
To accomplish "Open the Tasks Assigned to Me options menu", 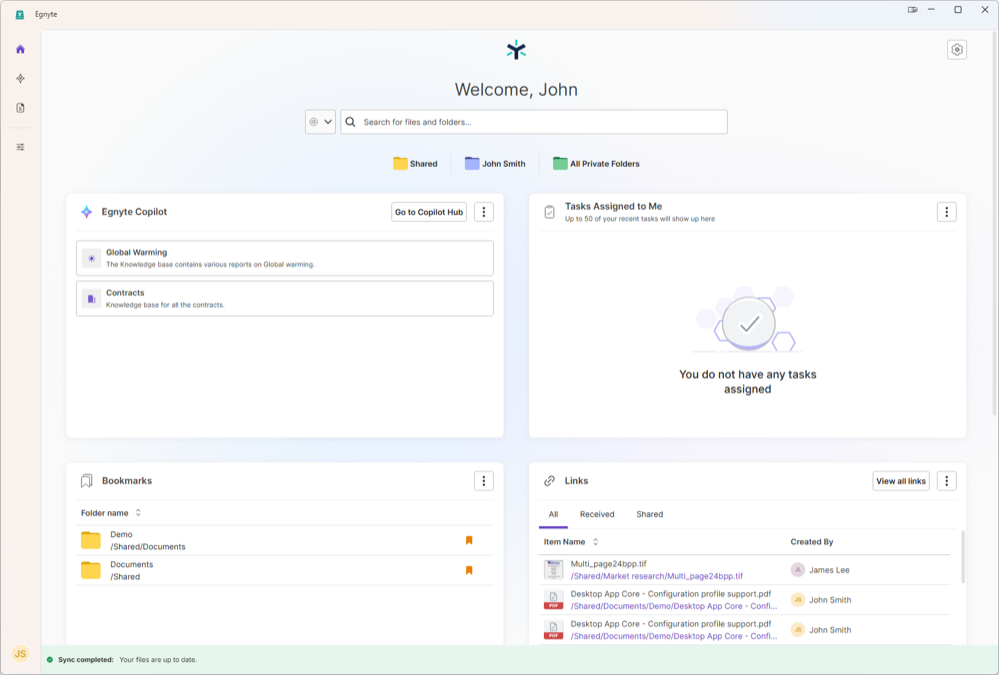I will 946,211.
